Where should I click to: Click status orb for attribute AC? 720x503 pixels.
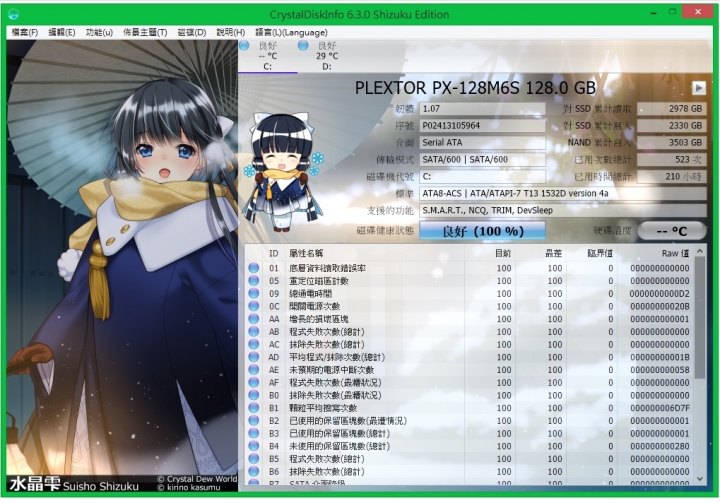(x=253, y=344)
